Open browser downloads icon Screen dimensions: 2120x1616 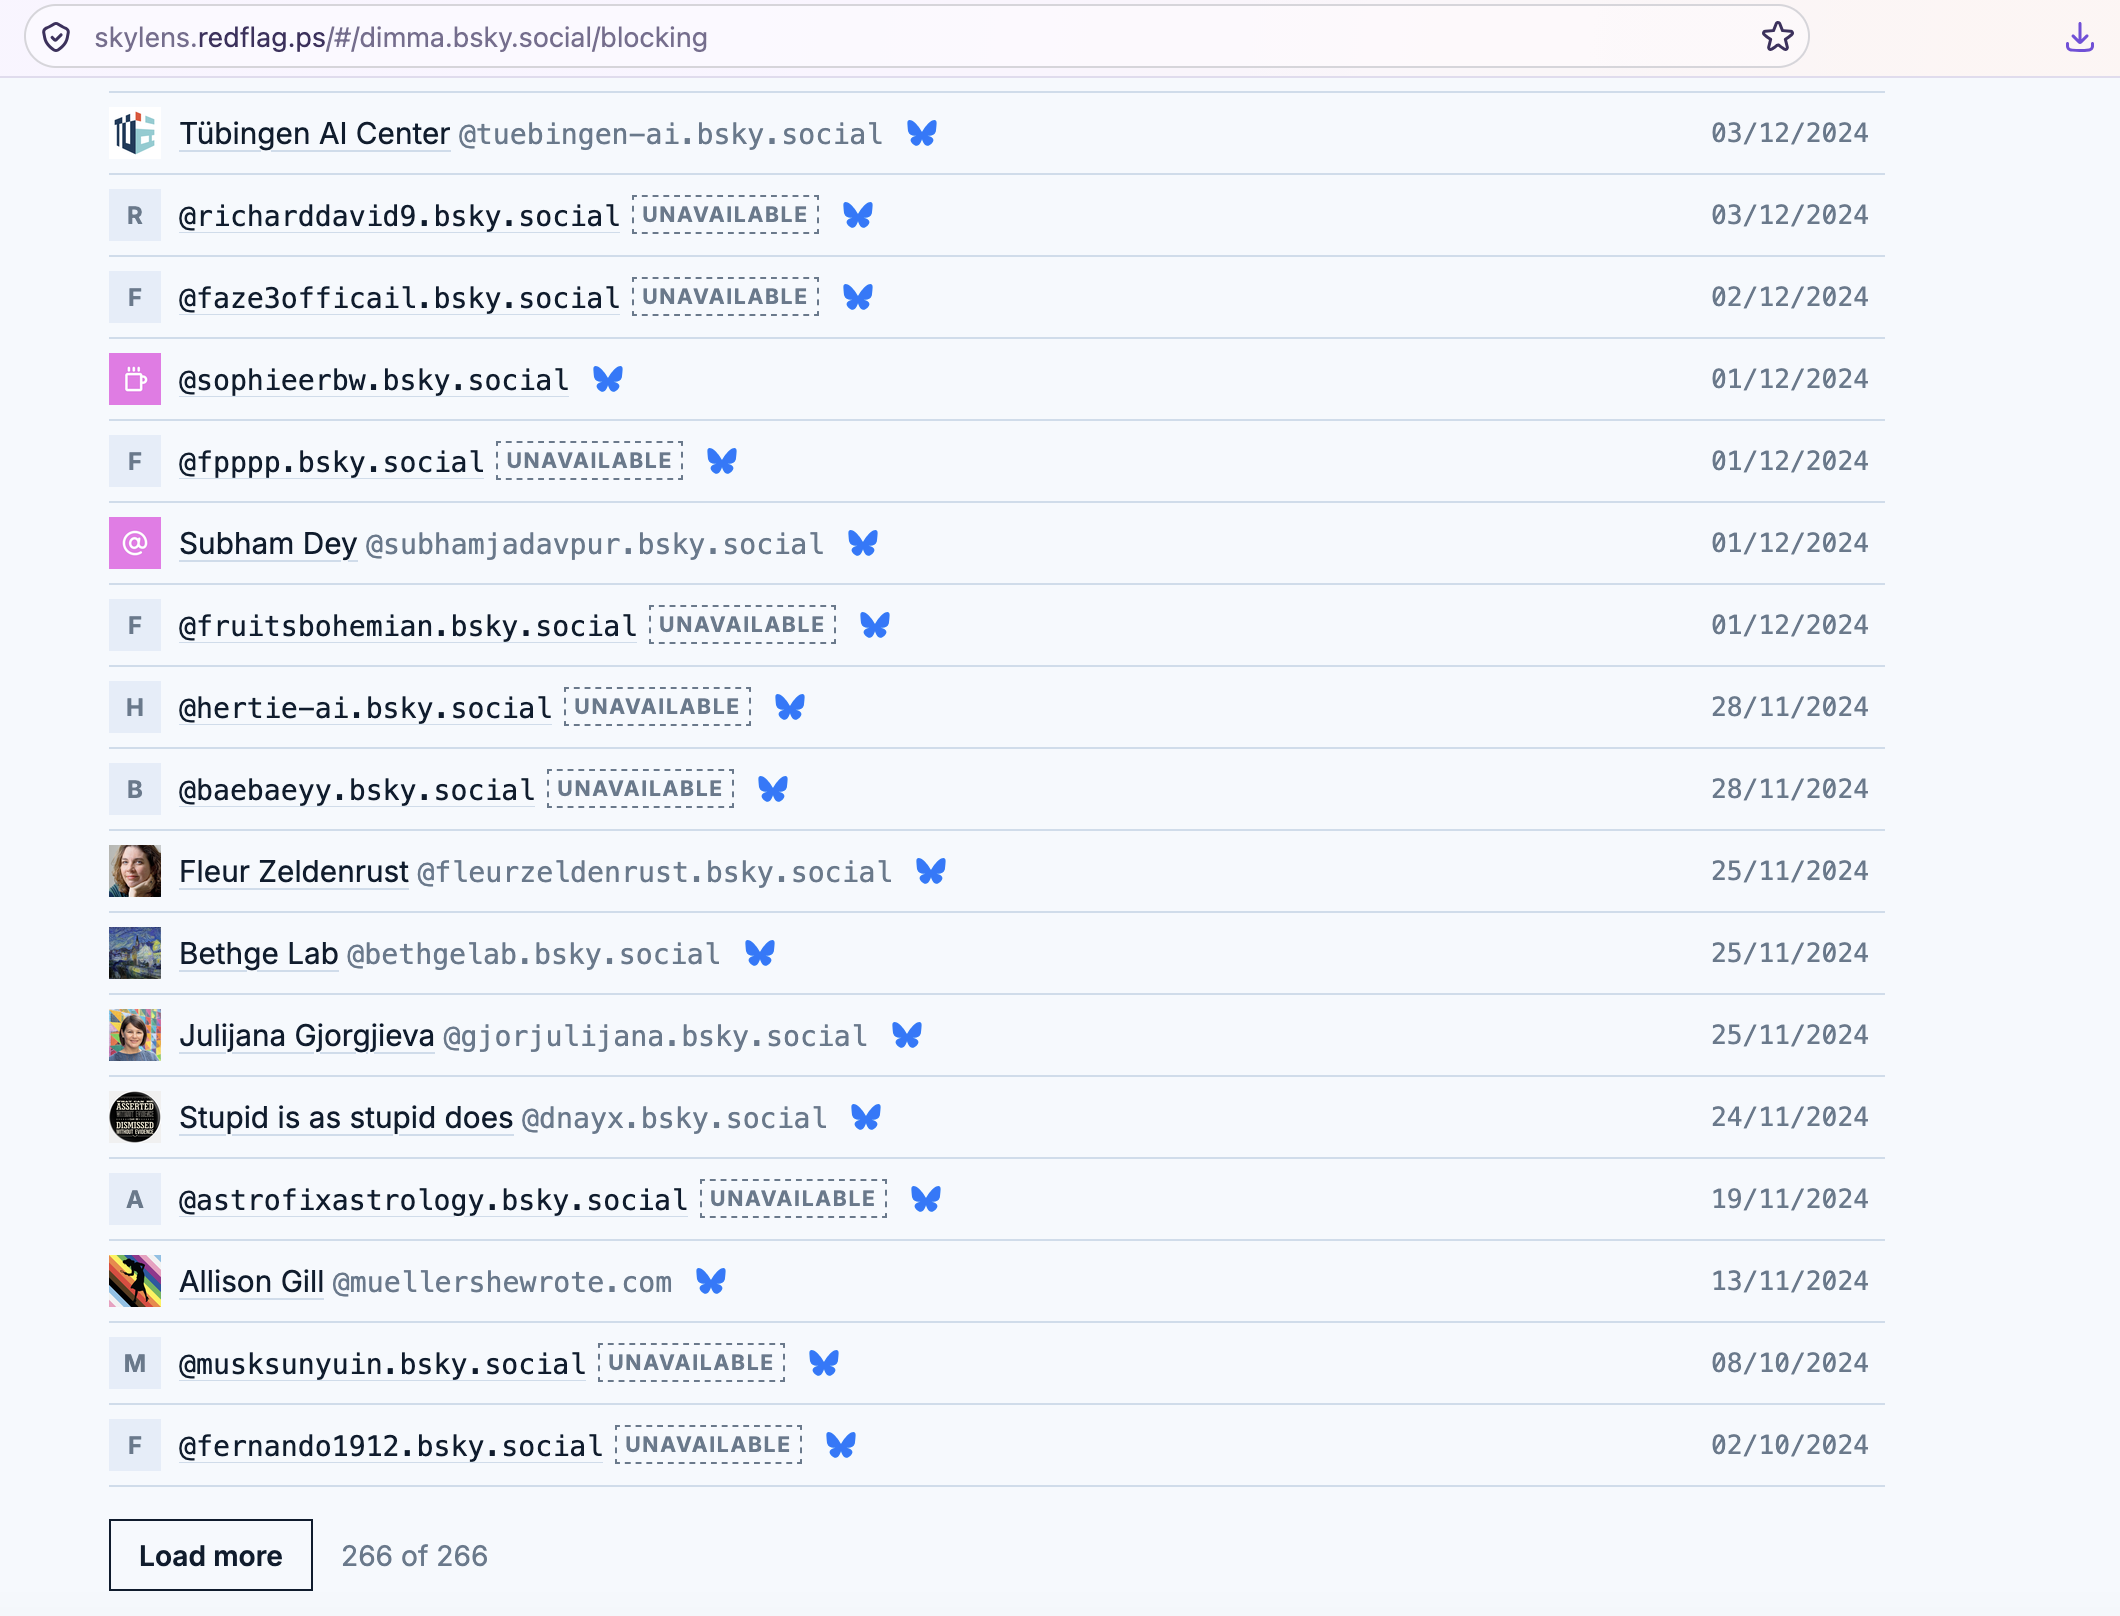point(2079,37)
